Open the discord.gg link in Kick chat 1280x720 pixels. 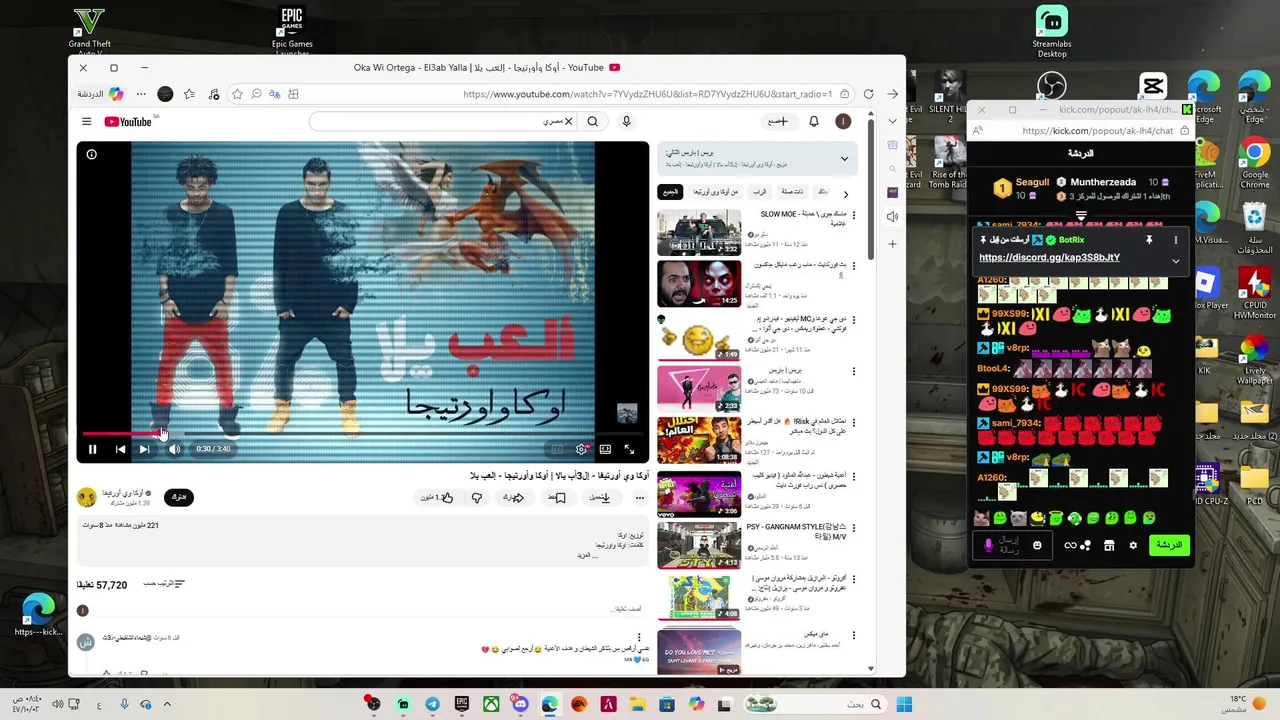click(x=1049, y=257)
